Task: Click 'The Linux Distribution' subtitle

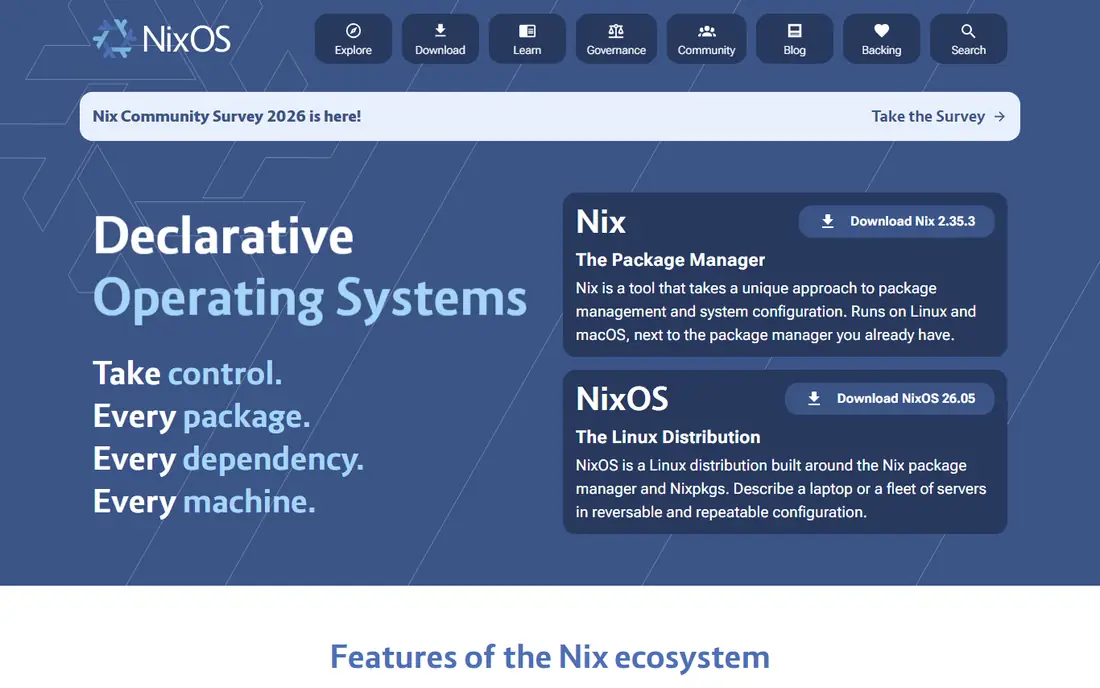Action: (668, 437)
